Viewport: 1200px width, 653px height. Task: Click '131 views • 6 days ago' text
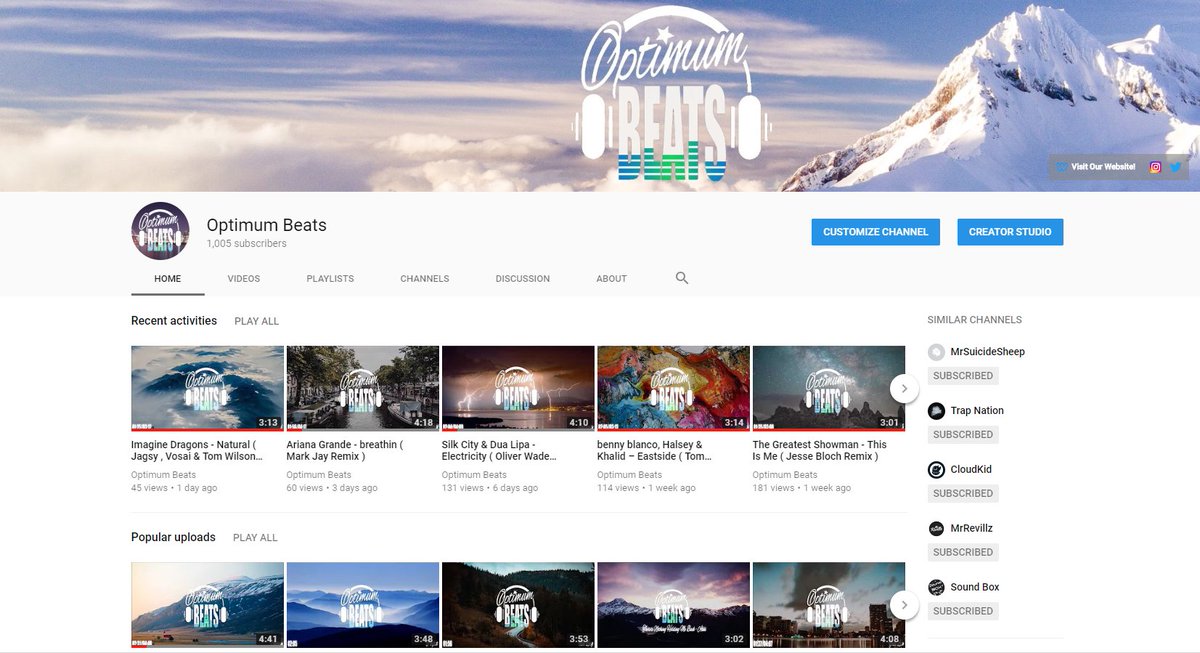pos(490,488)
